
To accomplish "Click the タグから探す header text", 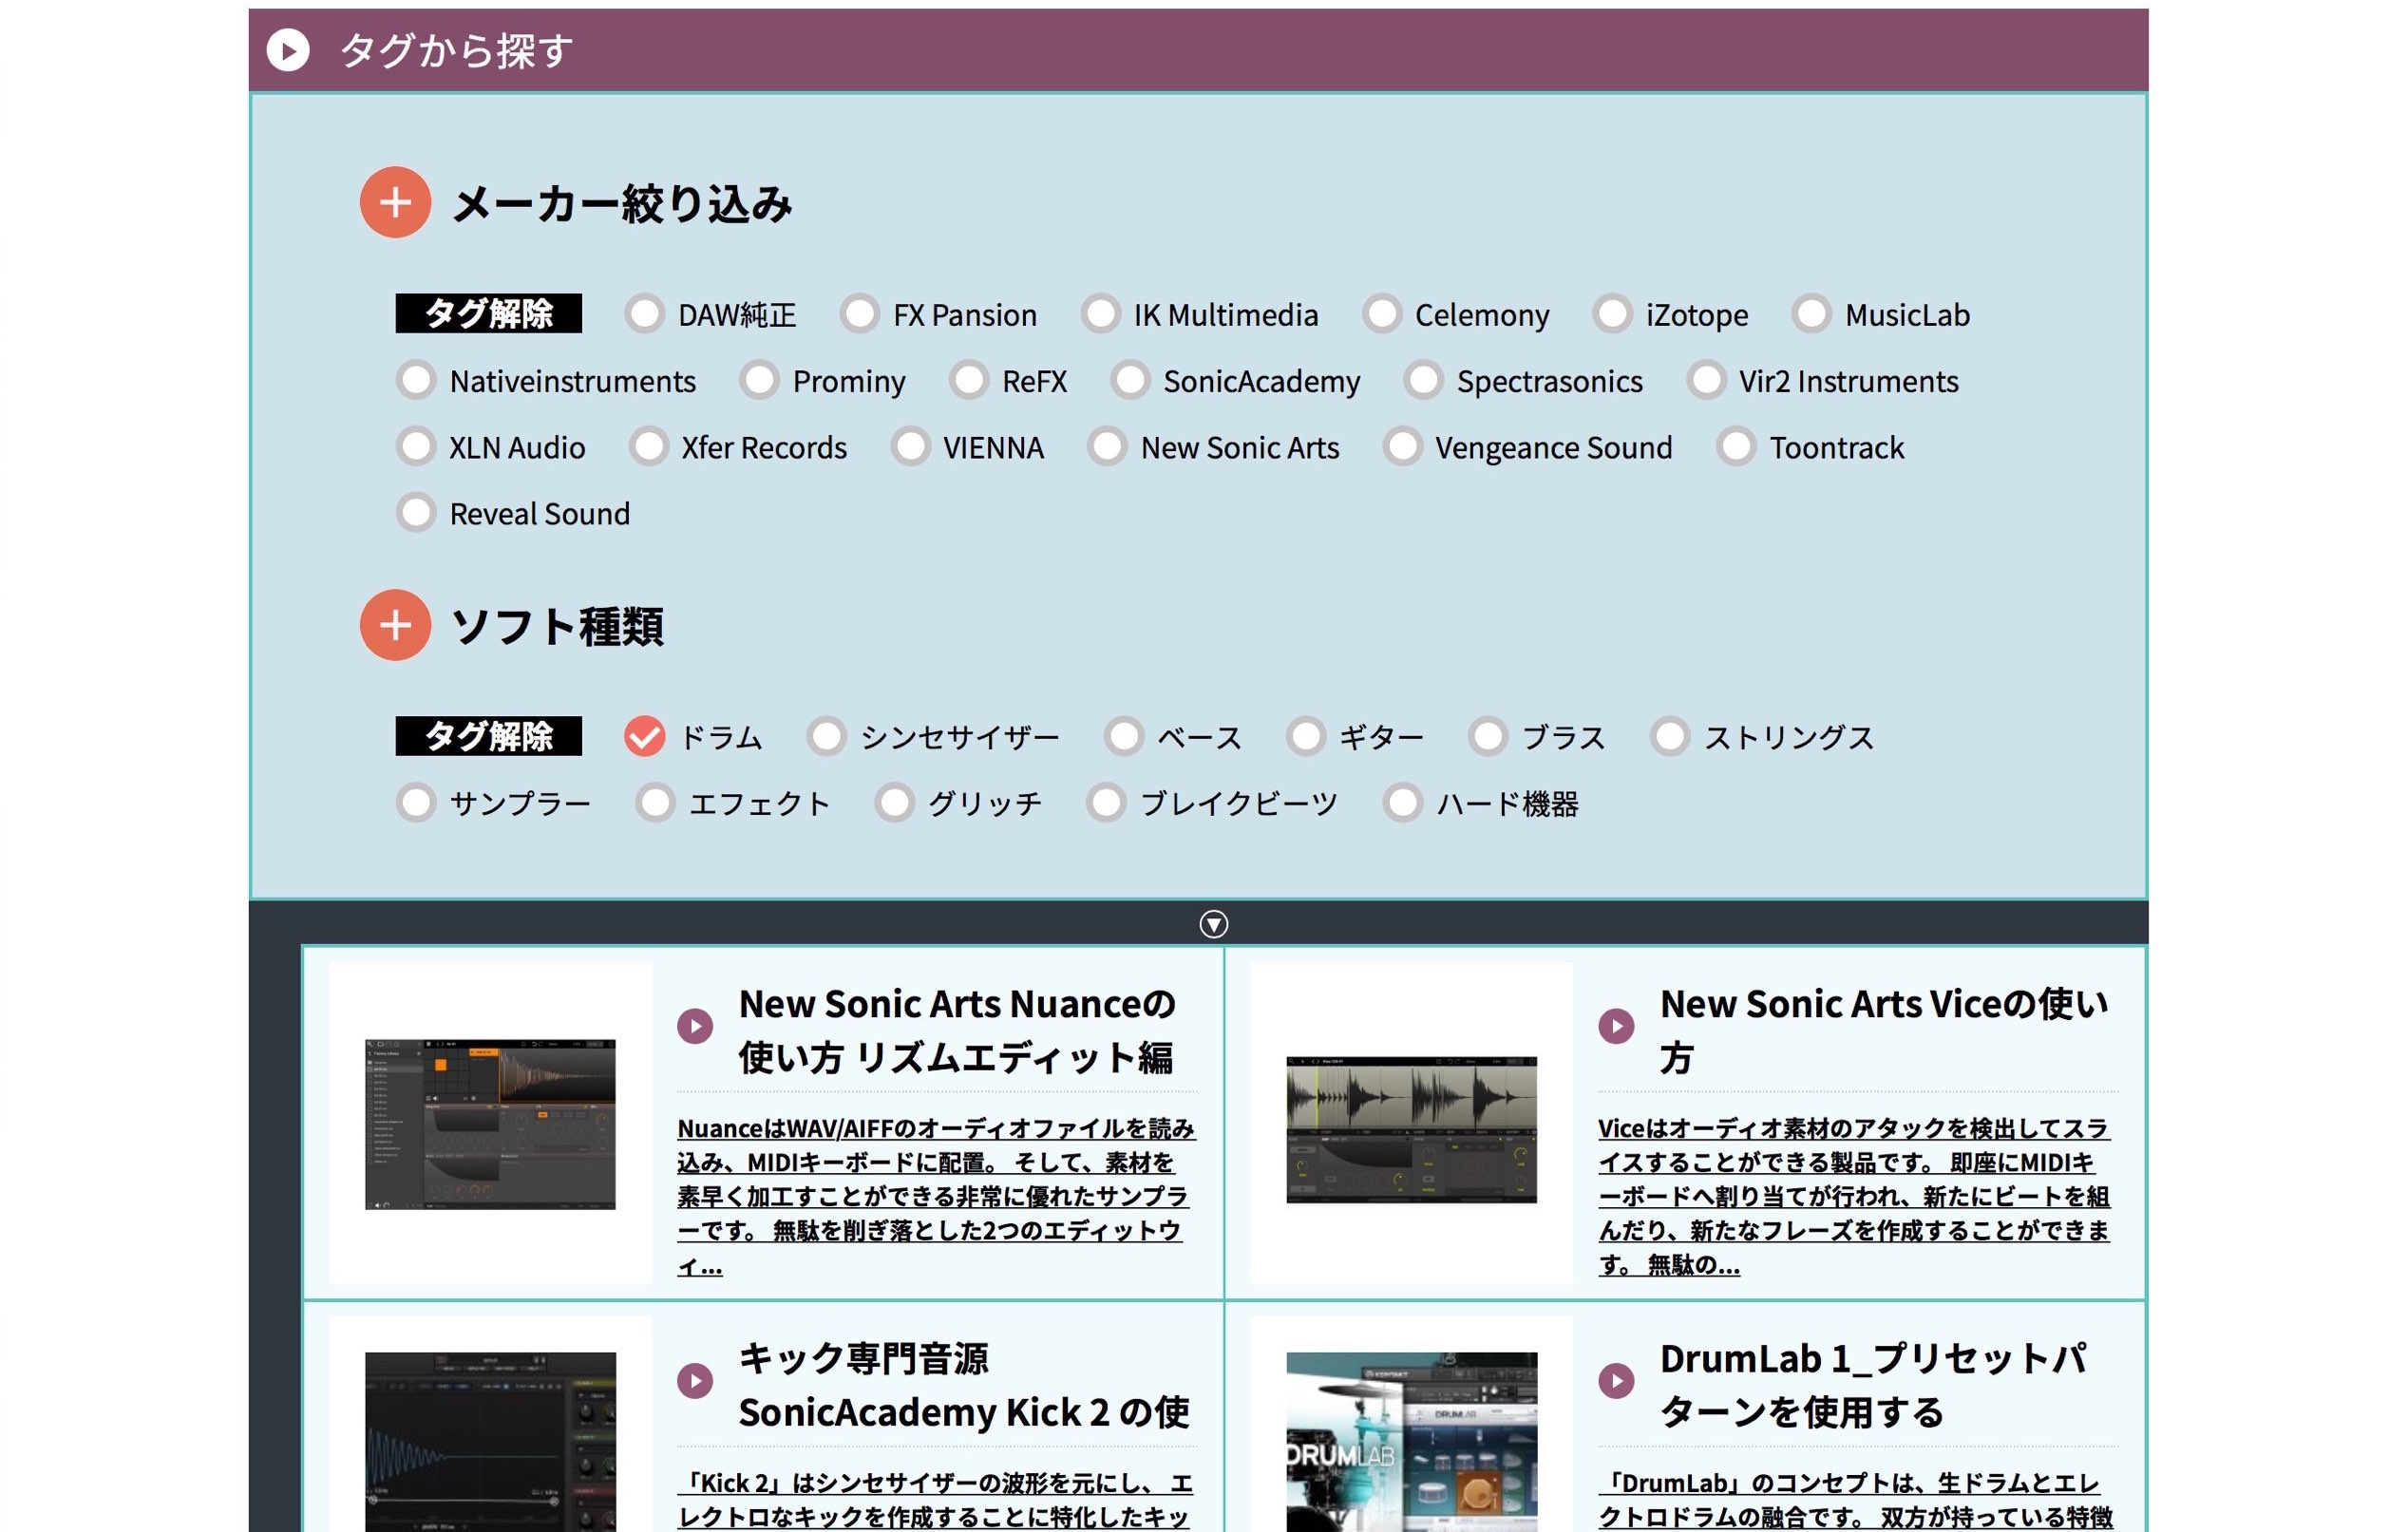I will pos(457,50).
